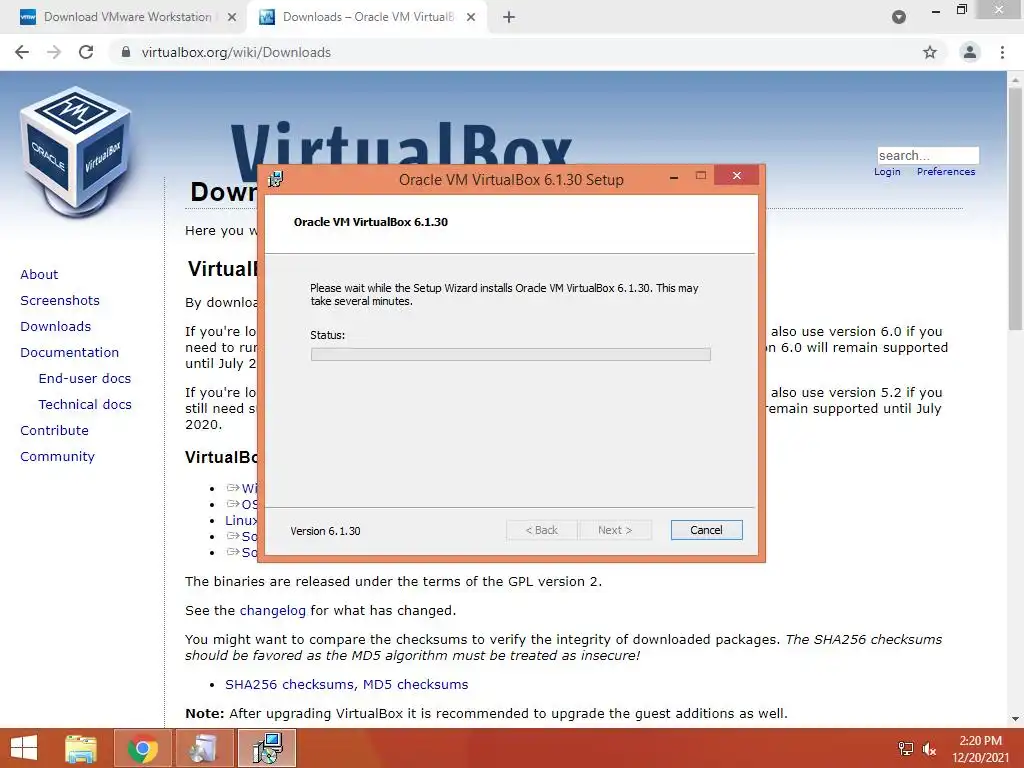Click the Chrome taskbar icon
Viewport: 1024px width, 768px height.
142,748
